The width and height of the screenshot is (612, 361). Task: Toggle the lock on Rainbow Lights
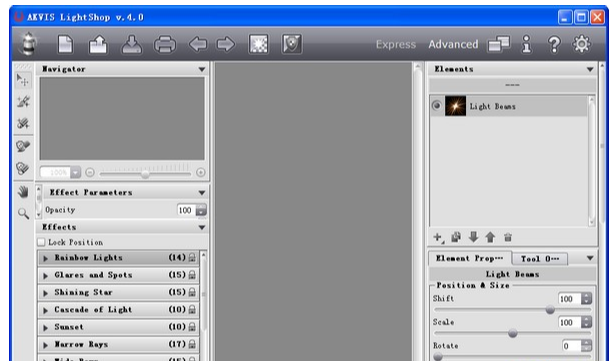click(192, 258)
